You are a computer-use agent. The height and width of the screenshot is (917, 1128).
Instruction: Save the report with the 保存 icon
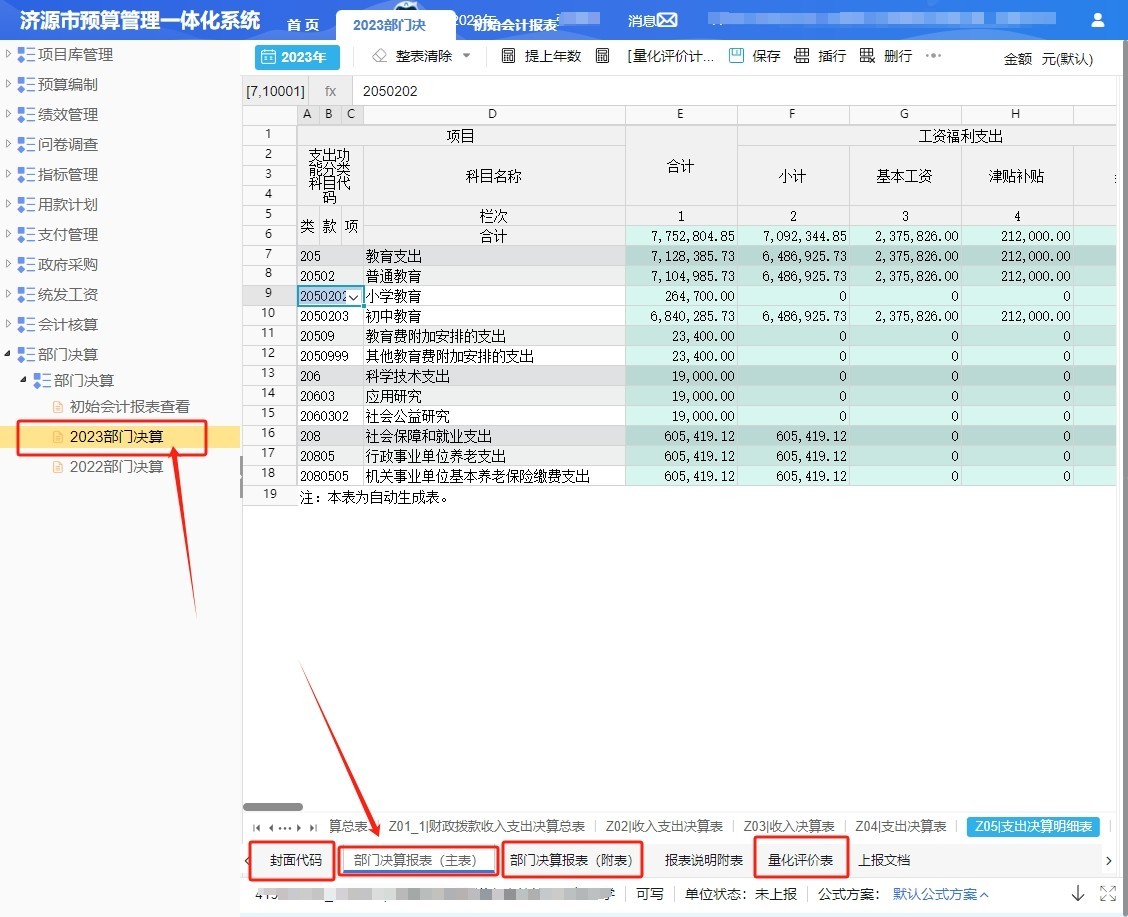737,56
